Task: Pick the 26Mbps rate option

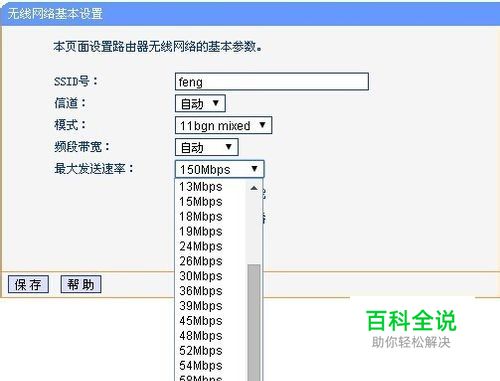Action: point(211,261)
